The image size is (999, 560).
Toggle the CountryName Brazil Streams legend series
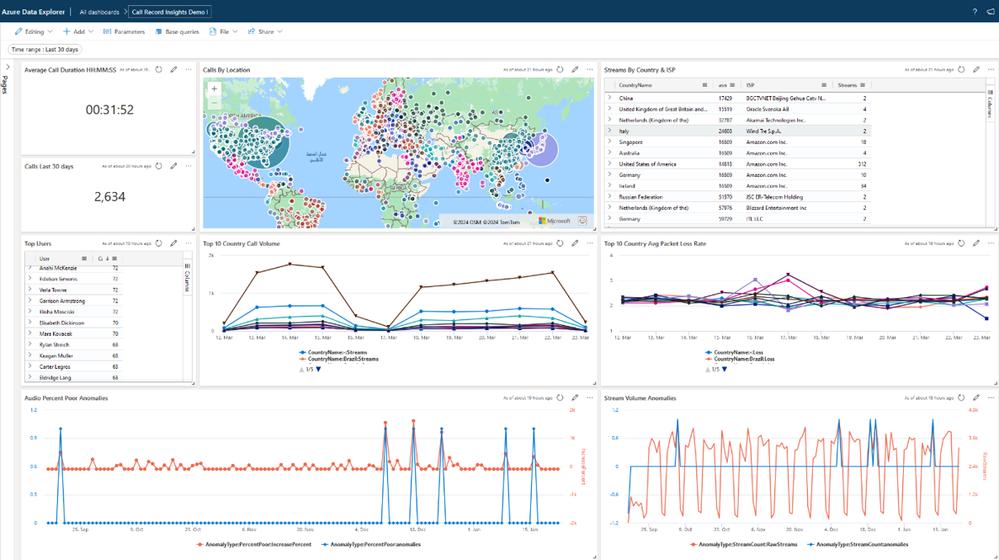pos(338,359)
